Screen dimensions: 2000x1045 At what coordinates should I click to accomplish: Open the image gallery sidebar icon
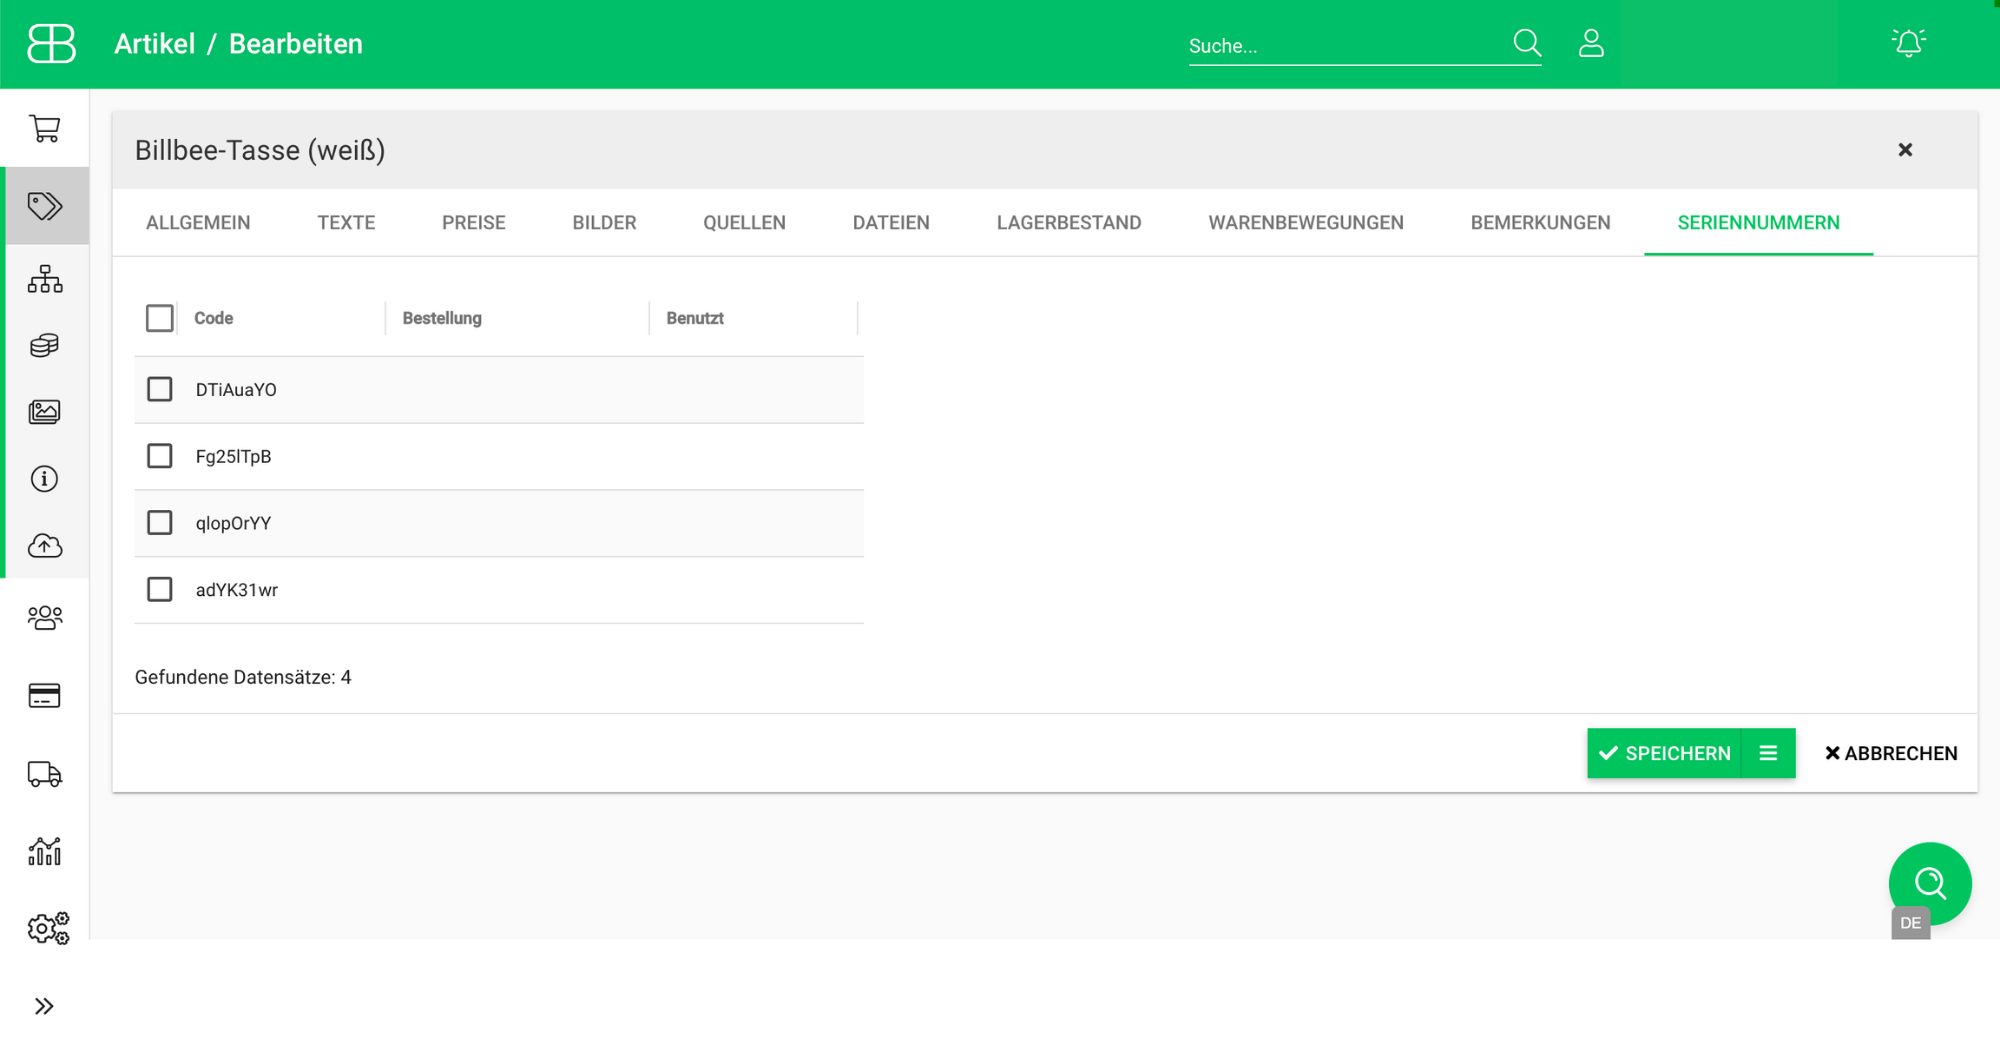click(x=45, y=411)
